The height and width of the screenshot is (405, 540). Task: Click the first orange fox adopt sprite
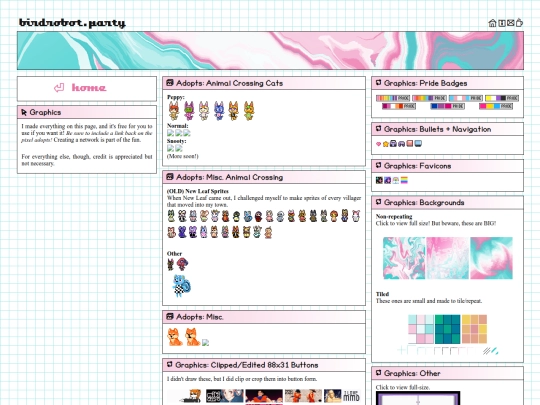click(x=175, y=336)
